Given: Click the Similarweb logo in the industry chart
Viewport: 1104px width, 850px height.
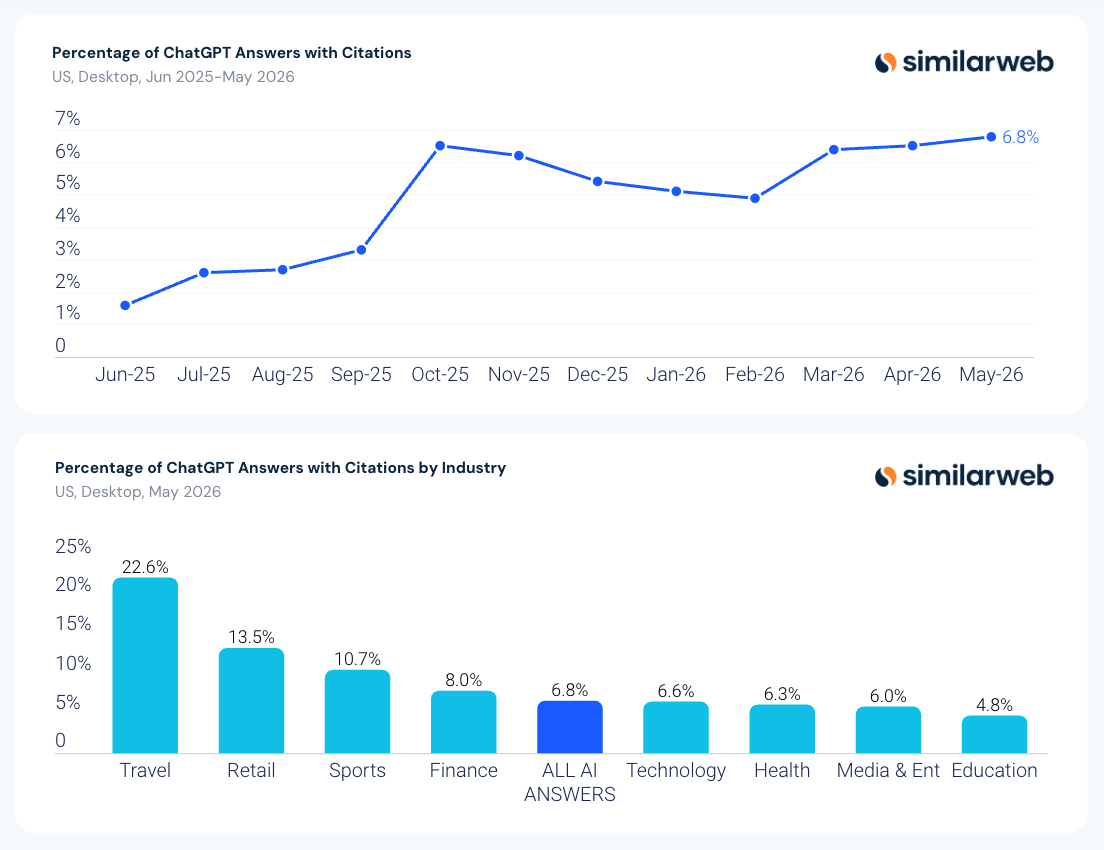Looking at the screenshot, I should click(x=964, y=476).
